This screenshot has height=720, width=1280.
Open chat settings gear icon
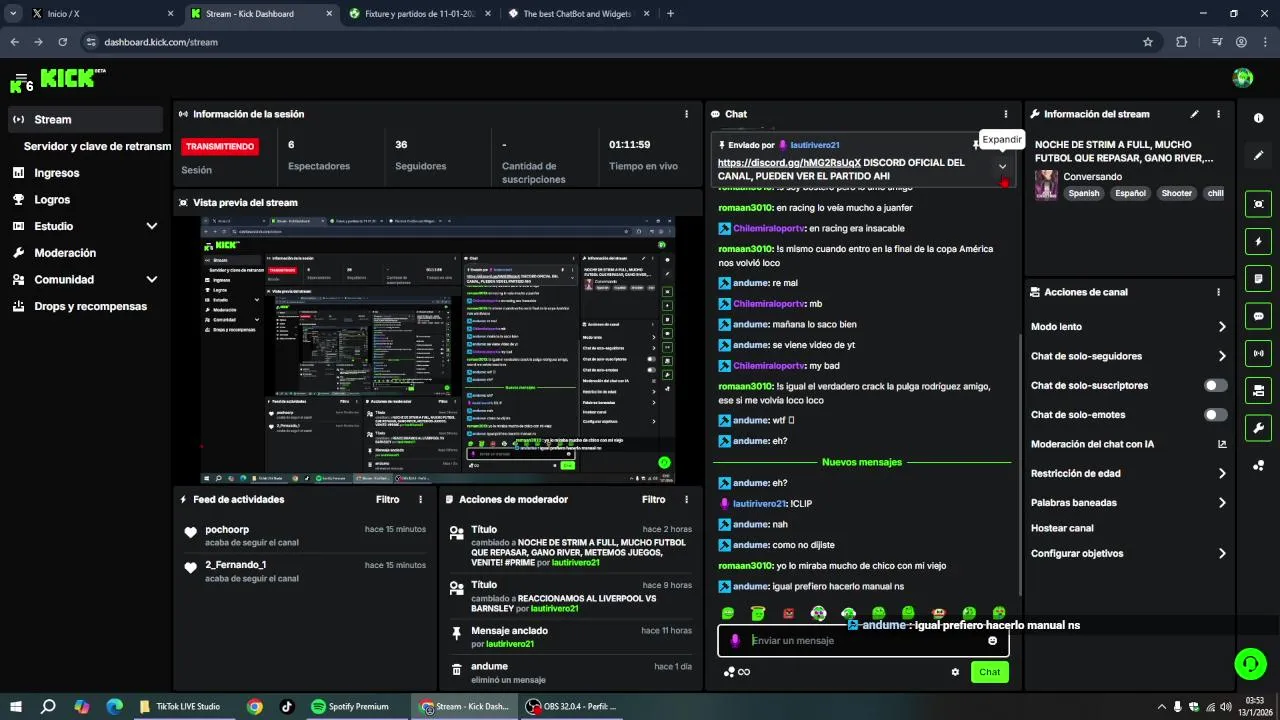(x=955, y=672)
